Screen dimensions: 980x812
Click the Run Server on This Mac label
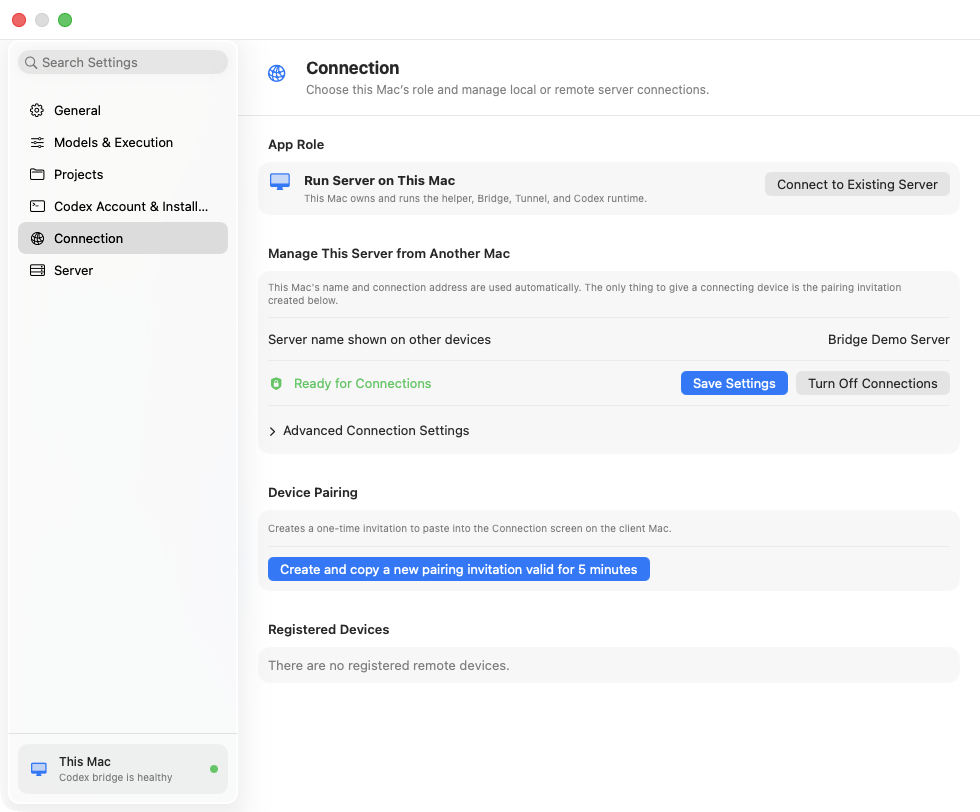tap(379, 181)
